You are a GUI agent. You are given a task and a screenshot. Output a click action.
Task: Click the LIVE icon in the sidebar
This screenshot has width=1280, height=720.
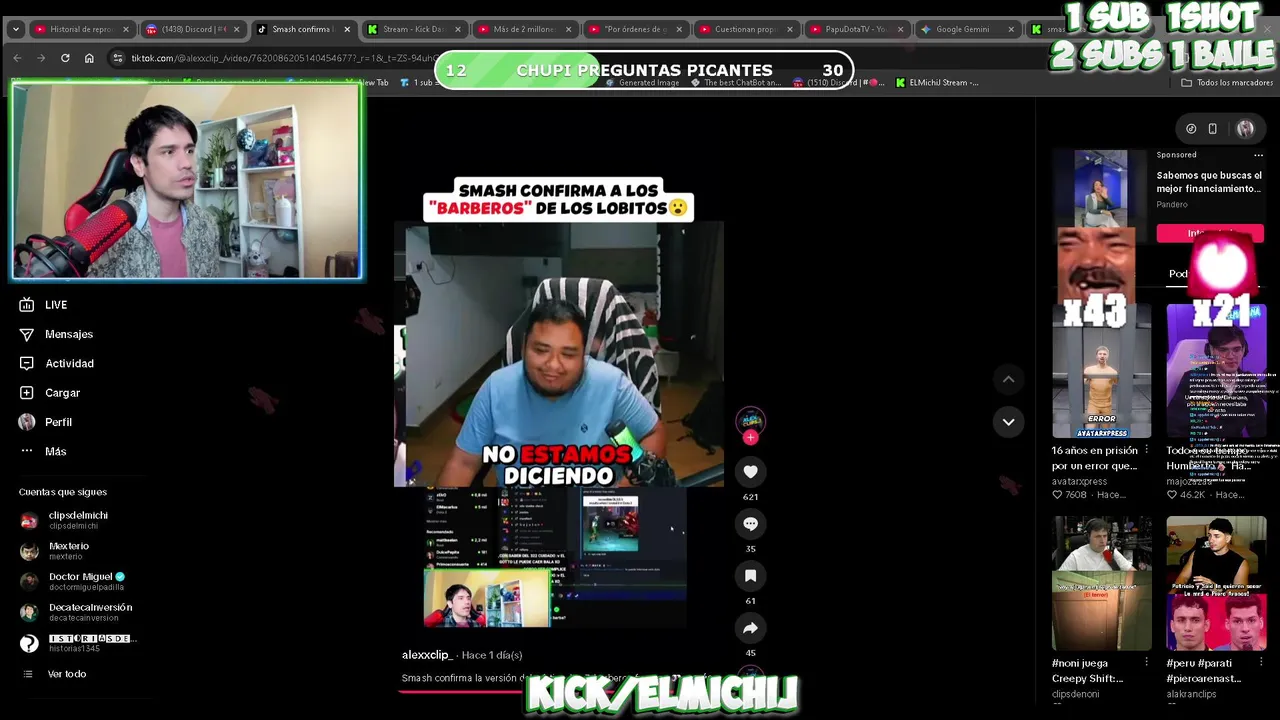click(x=27, y=305)
